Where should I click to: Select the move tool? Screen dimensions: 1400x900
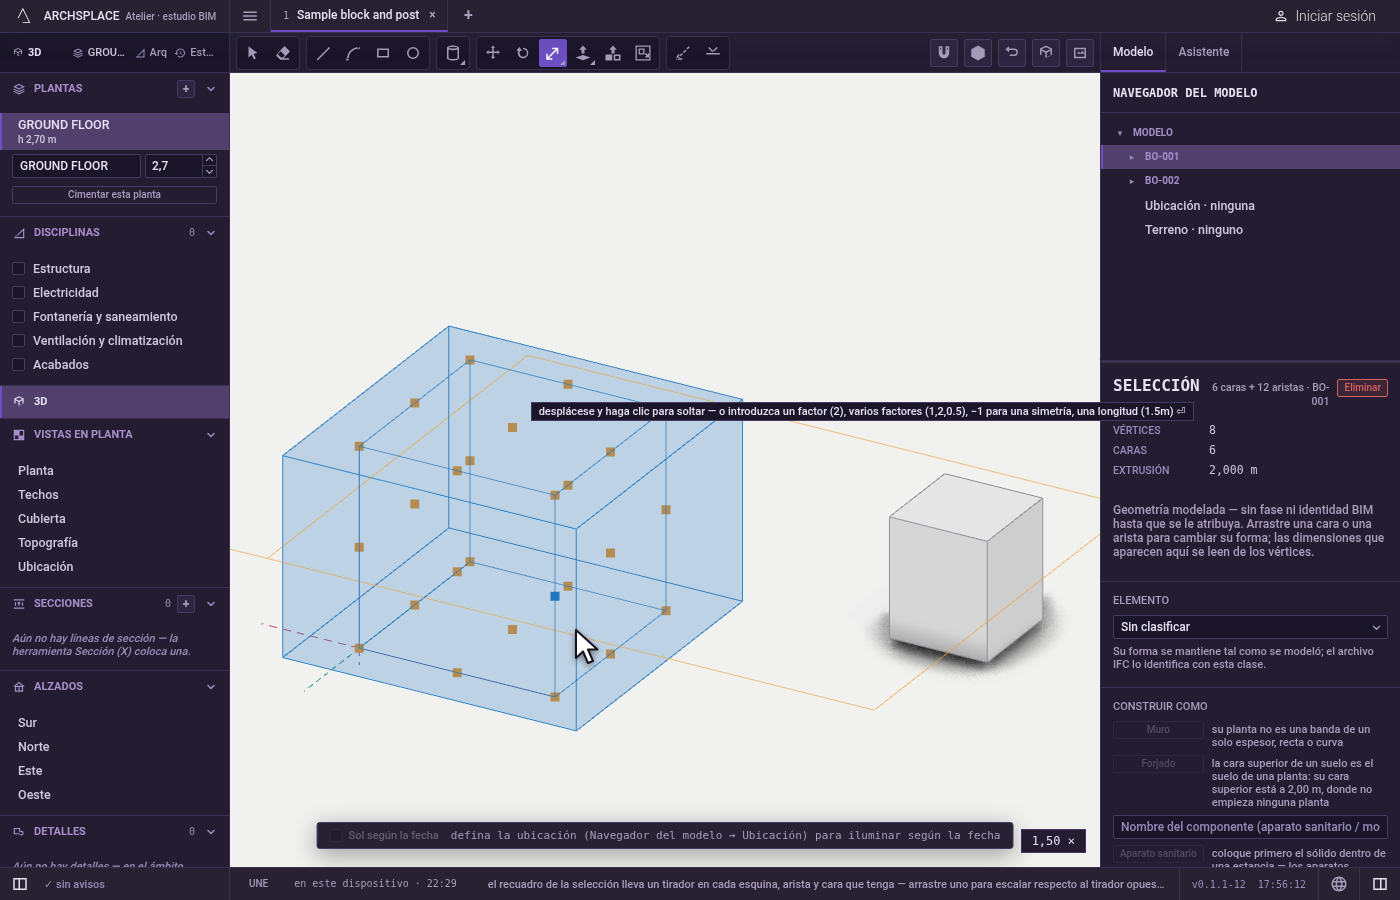point(493,53)
